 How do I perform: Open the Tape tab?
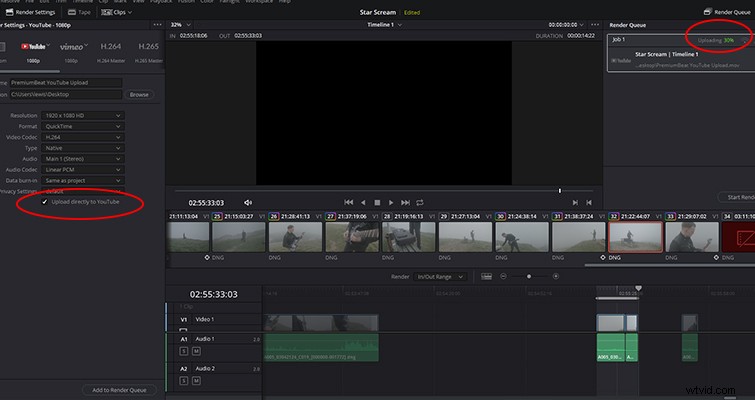pyautogui.click(x=79, y=12)
